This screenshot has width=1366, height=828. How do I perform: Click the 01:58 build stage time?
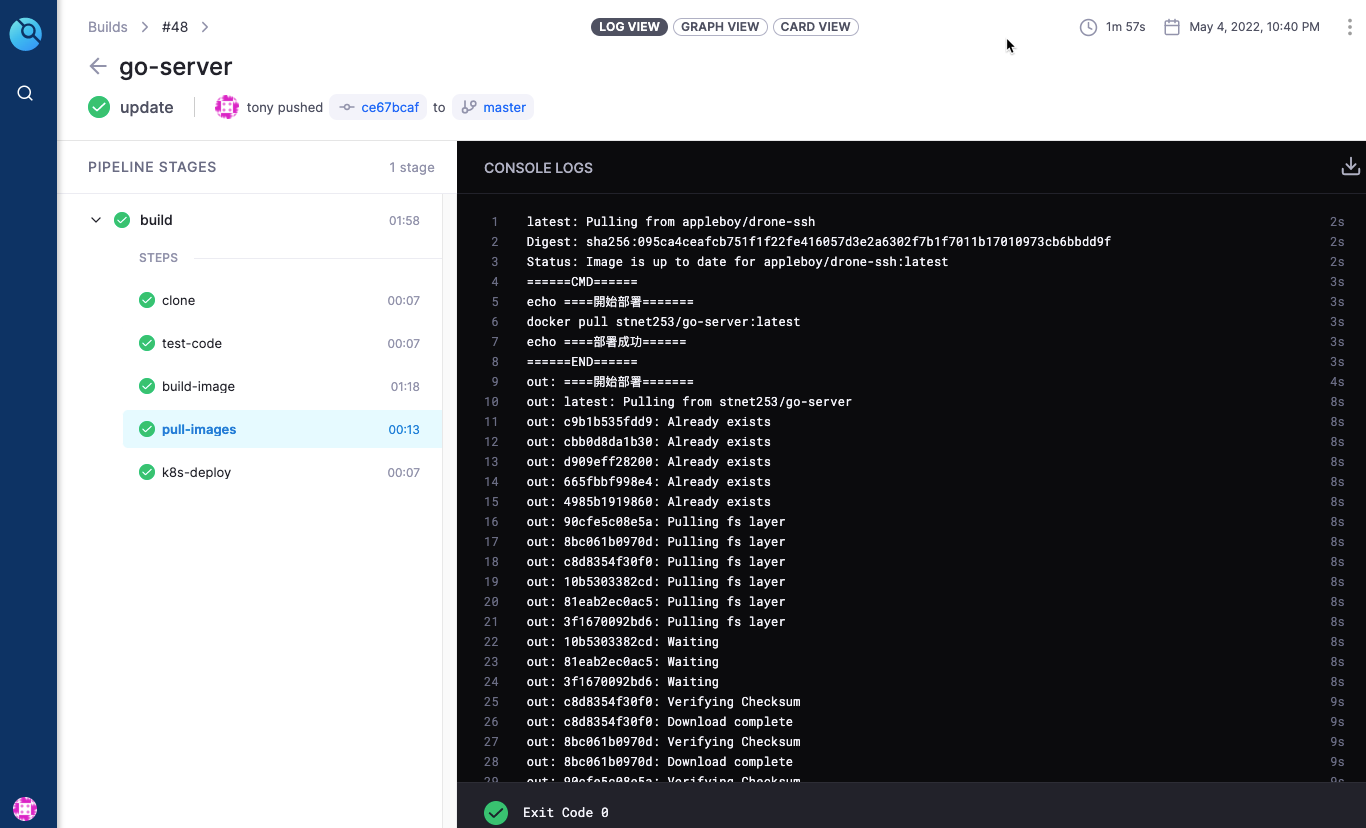404,221
